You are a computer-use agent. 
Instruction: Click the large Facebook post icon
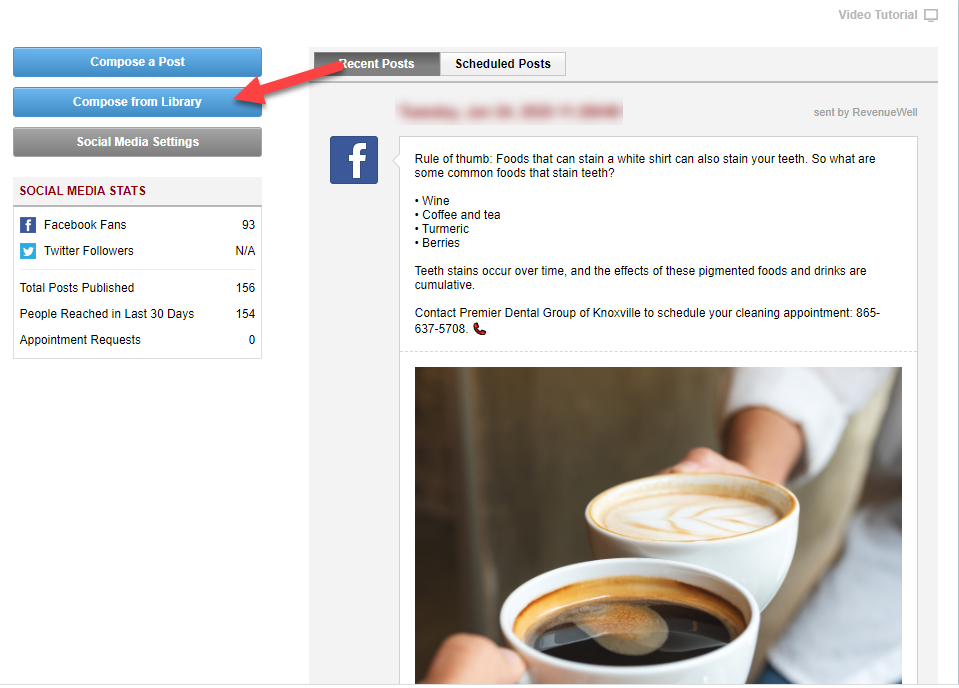pyautogui.click(x=354, y=160)
